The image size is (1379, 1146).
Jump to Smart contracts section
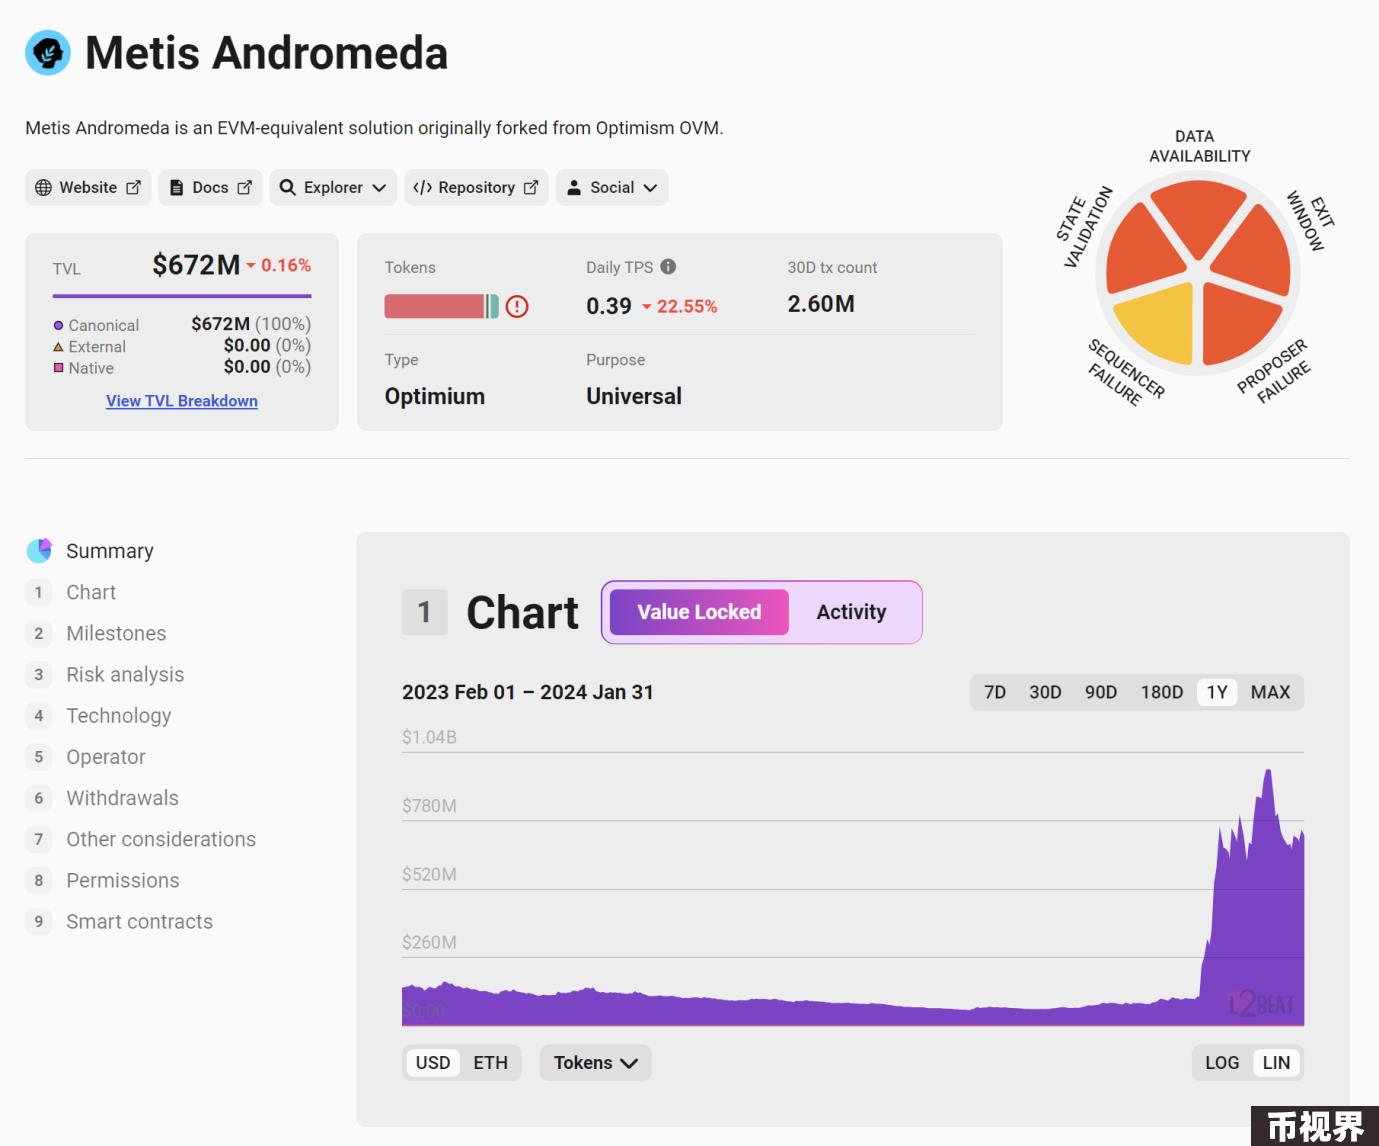click(x=139, y=921)
